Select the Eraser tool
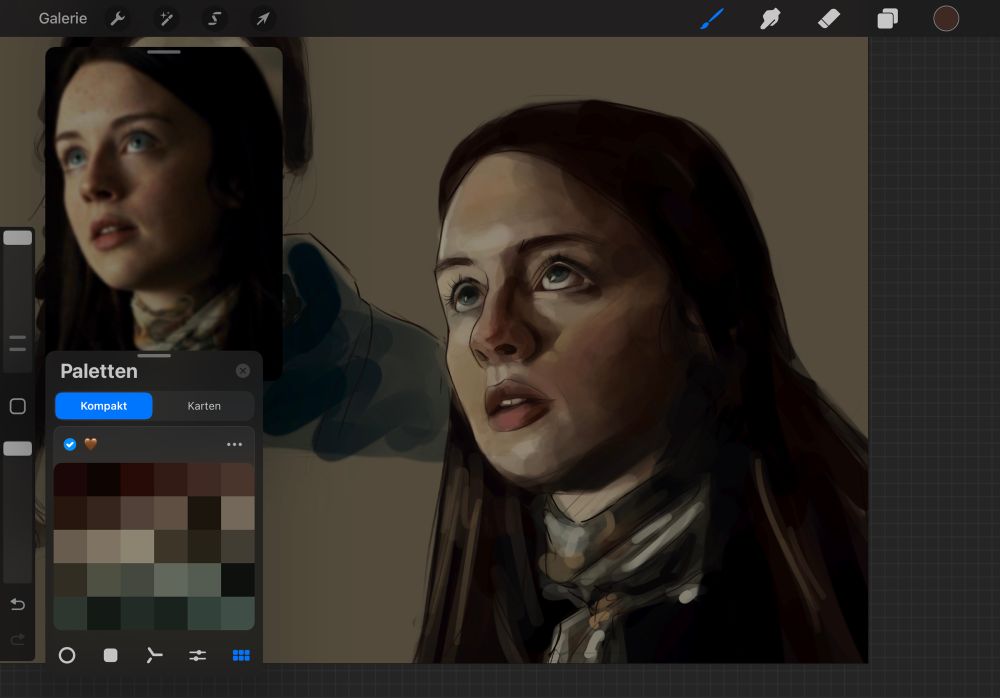 (829, 19)
